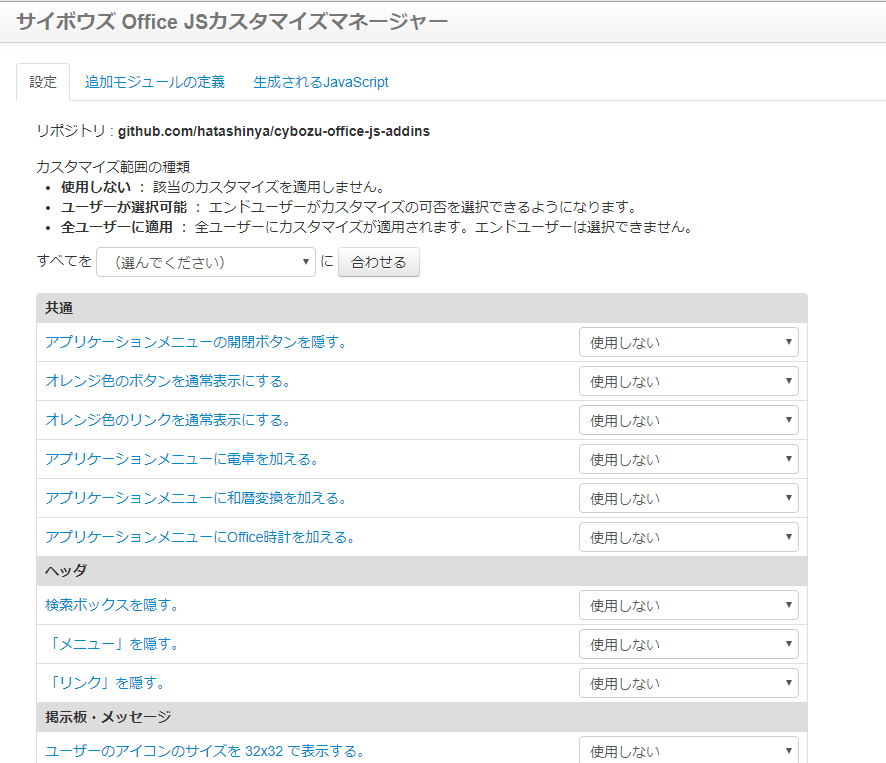Open the すべてを (選んでください) dropdown
Viewport: 886px width, 763px height.
point(206,262)
